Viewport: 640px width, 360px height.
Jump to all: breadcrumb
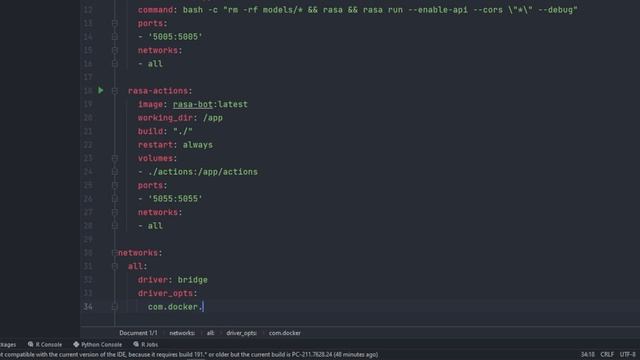coord(210,333)
